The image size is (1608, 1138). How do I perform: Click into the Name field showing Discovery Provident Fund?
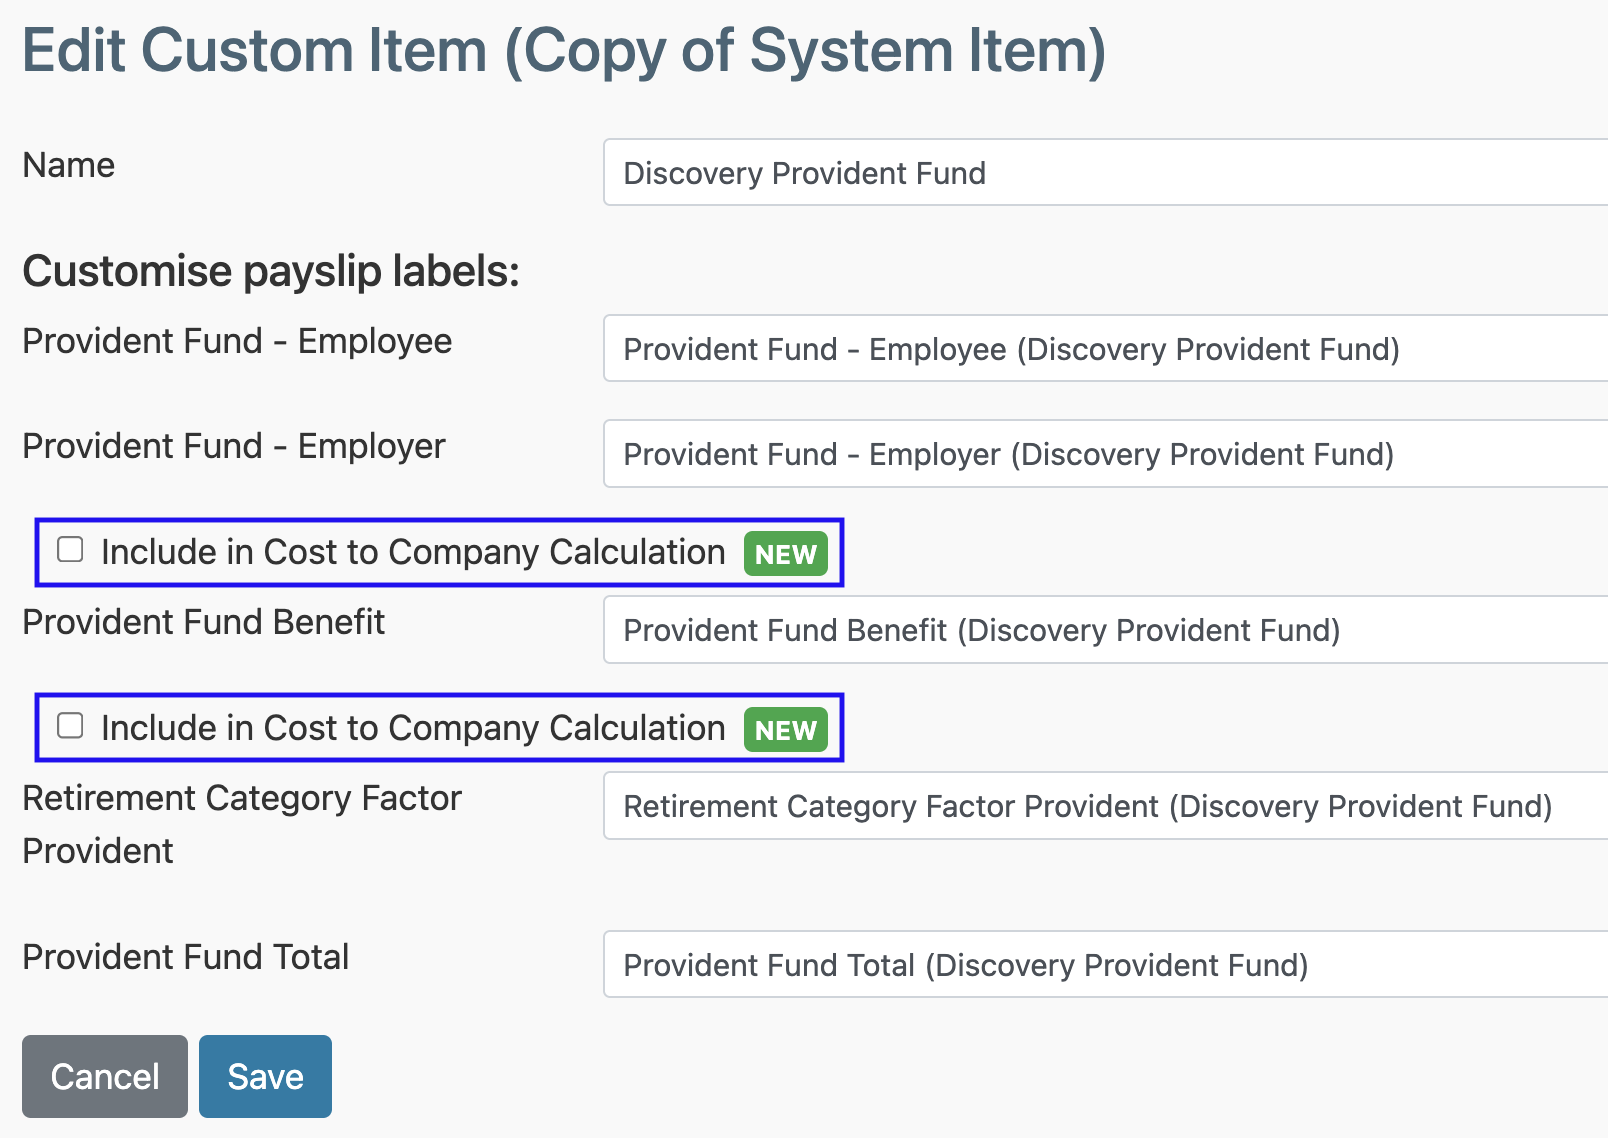(x=1000, y=173)
